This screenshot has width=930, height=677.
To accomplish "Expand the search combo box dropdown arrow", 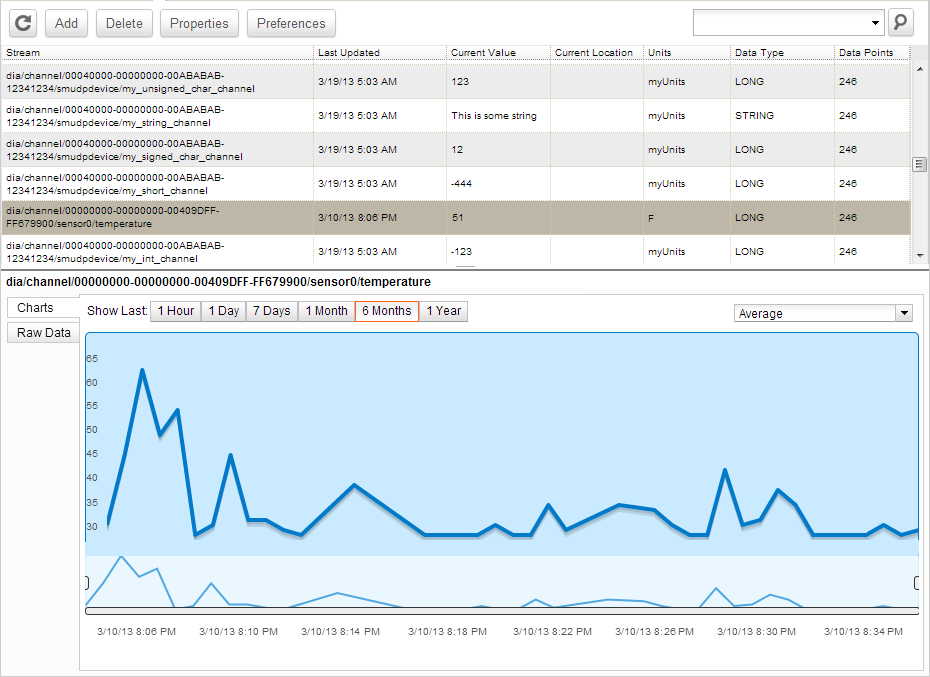I will pos(876,22).
